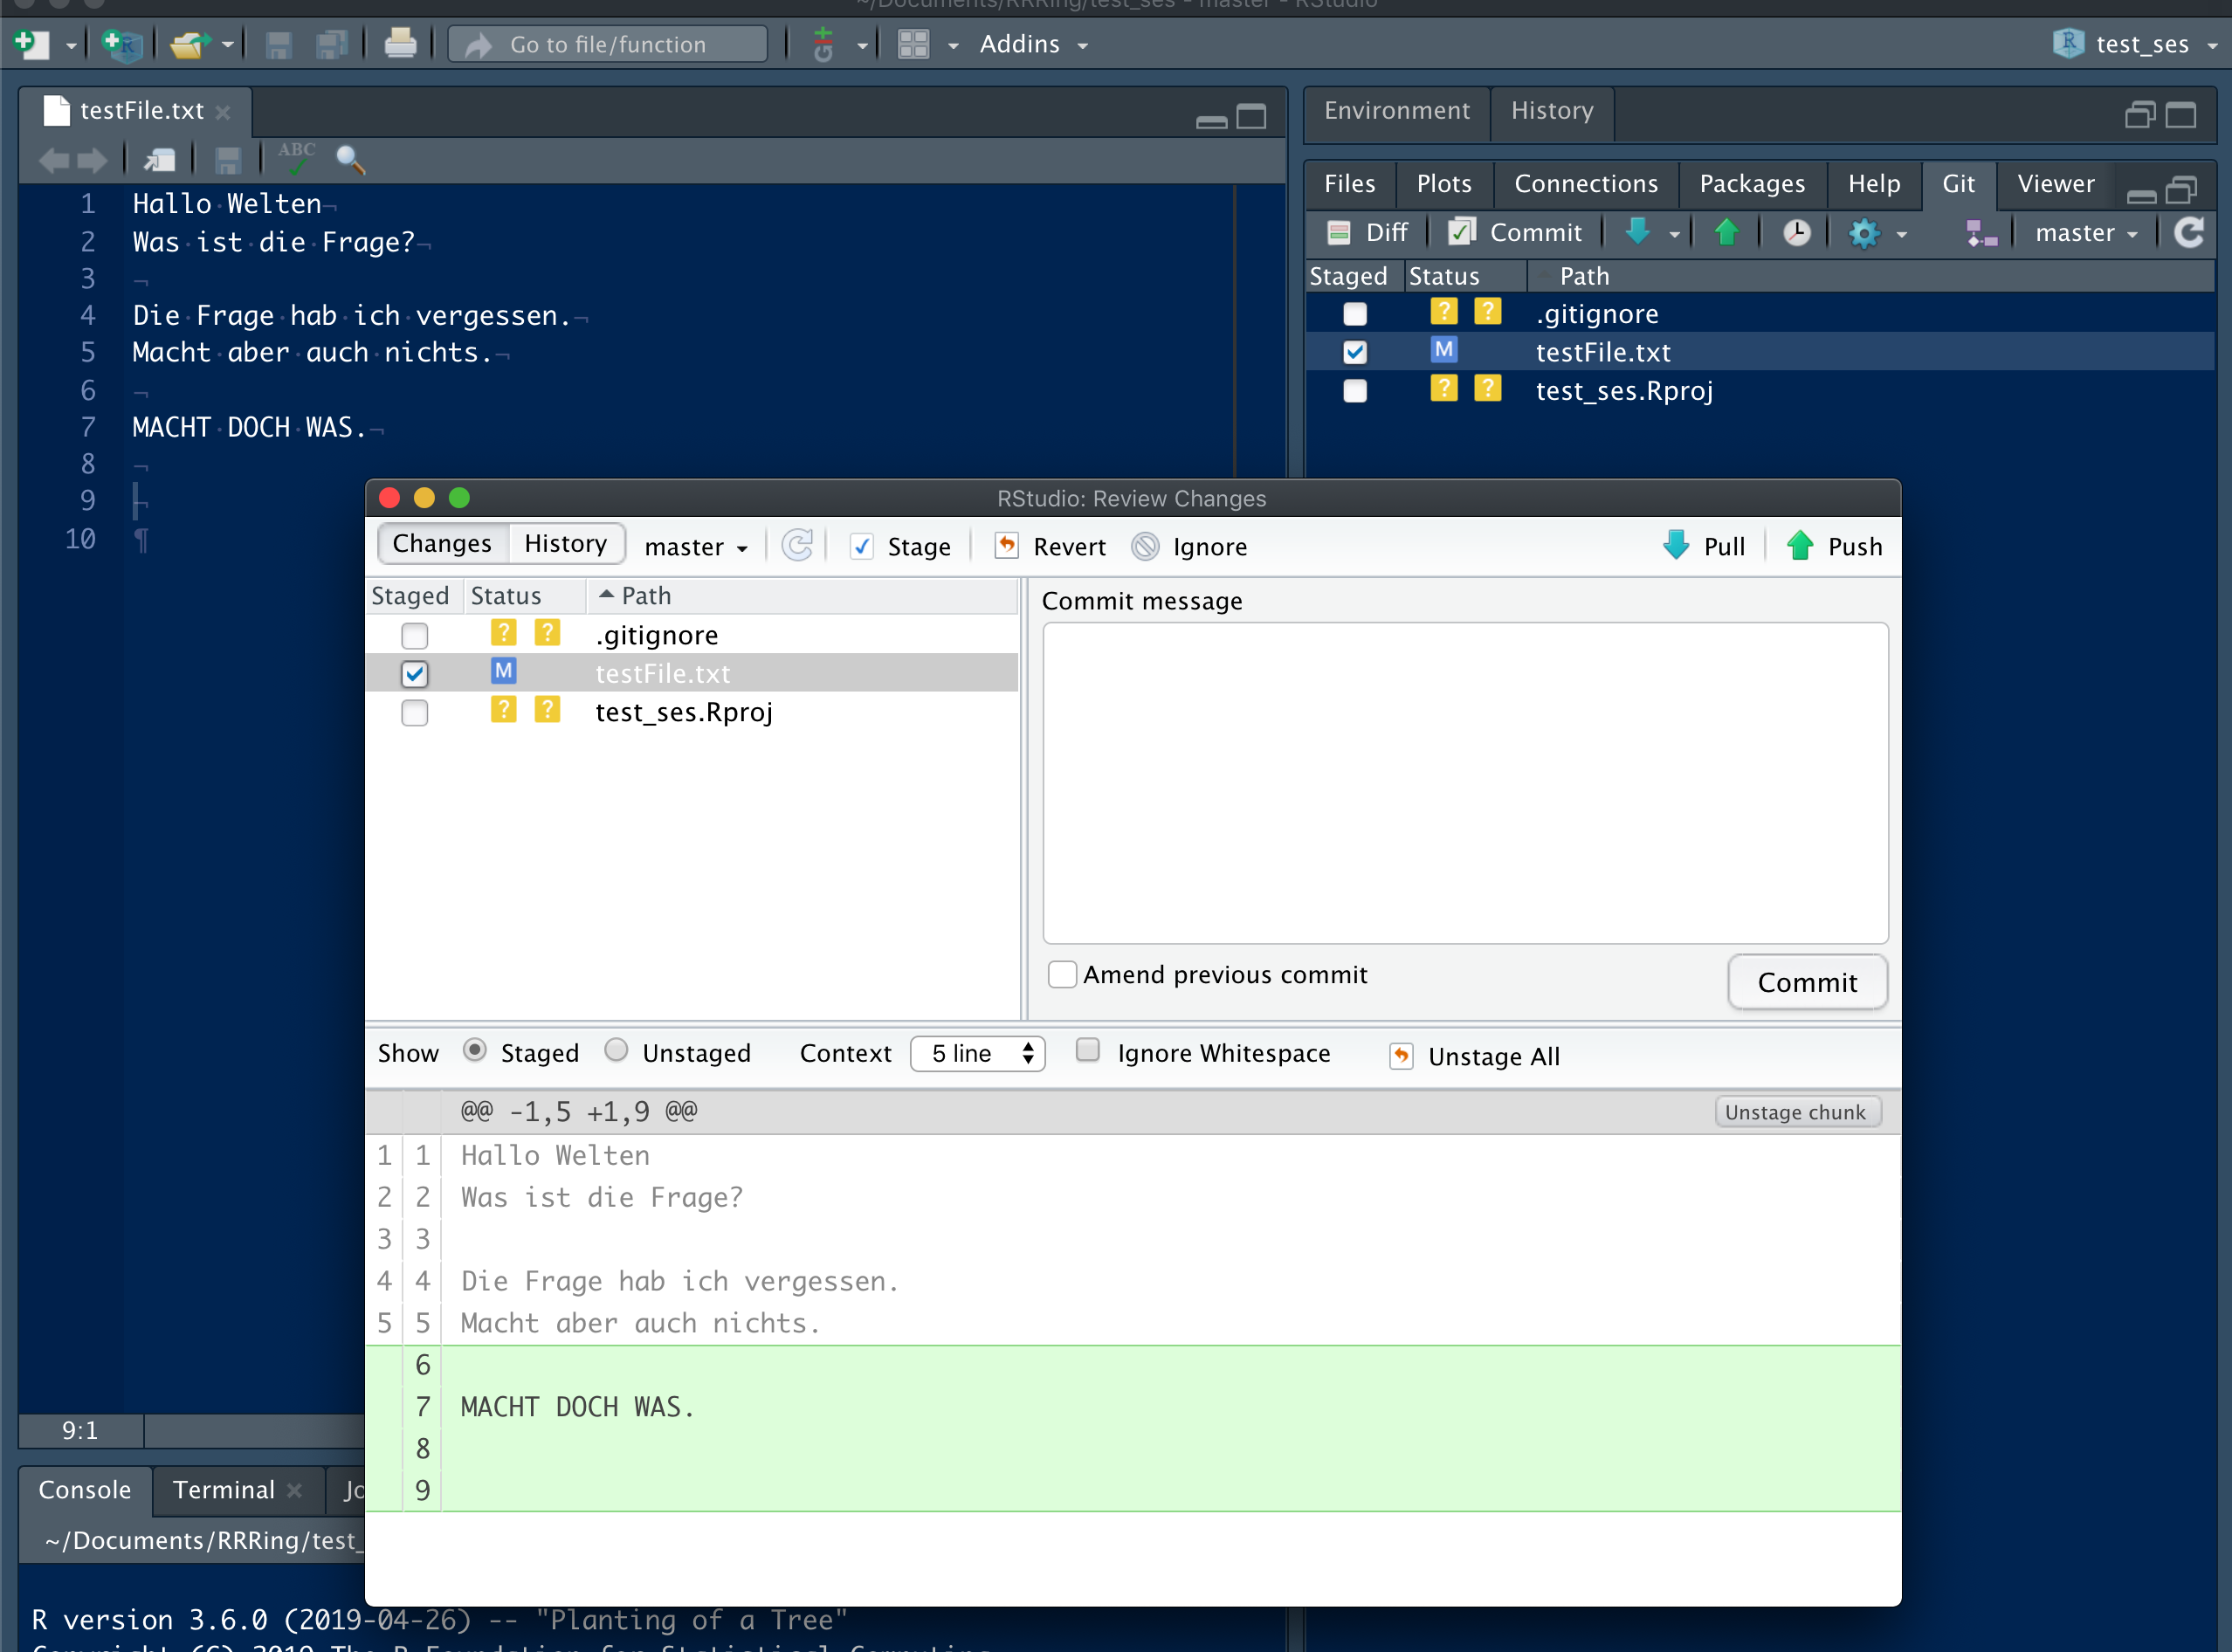This screenshot has height=1652, width=2232.
Task: Check staged box for test_ses.Rproj in dialog
Action: click(x=415, y=713)
